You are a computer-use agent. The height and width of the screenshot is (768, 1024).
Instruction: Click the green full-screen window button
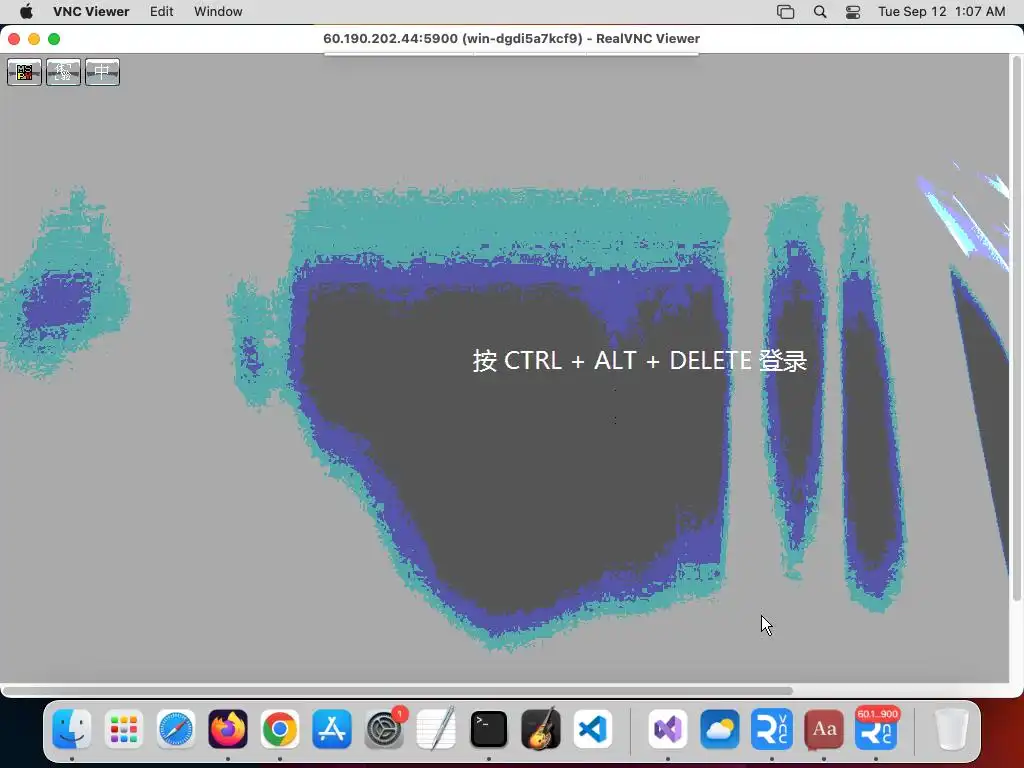(x=54, y=39)
